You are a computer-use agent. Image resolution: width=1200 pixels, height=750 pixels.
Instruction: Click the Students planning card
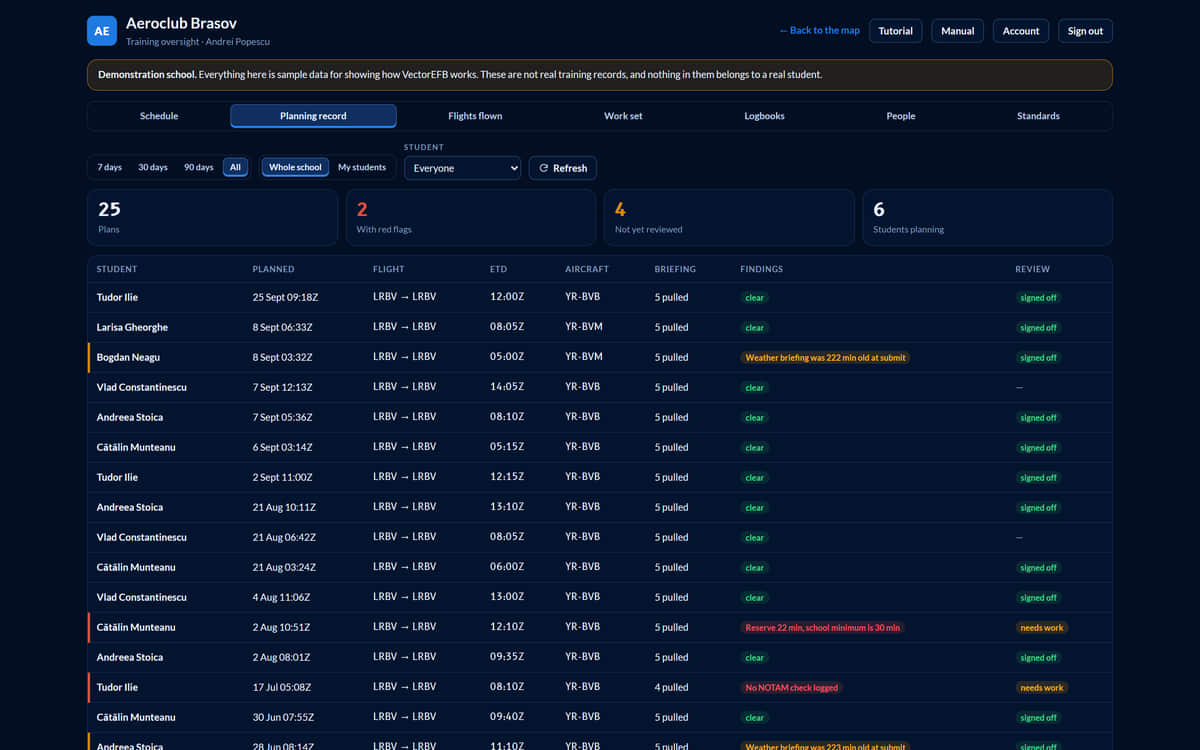tap(987, 217)
